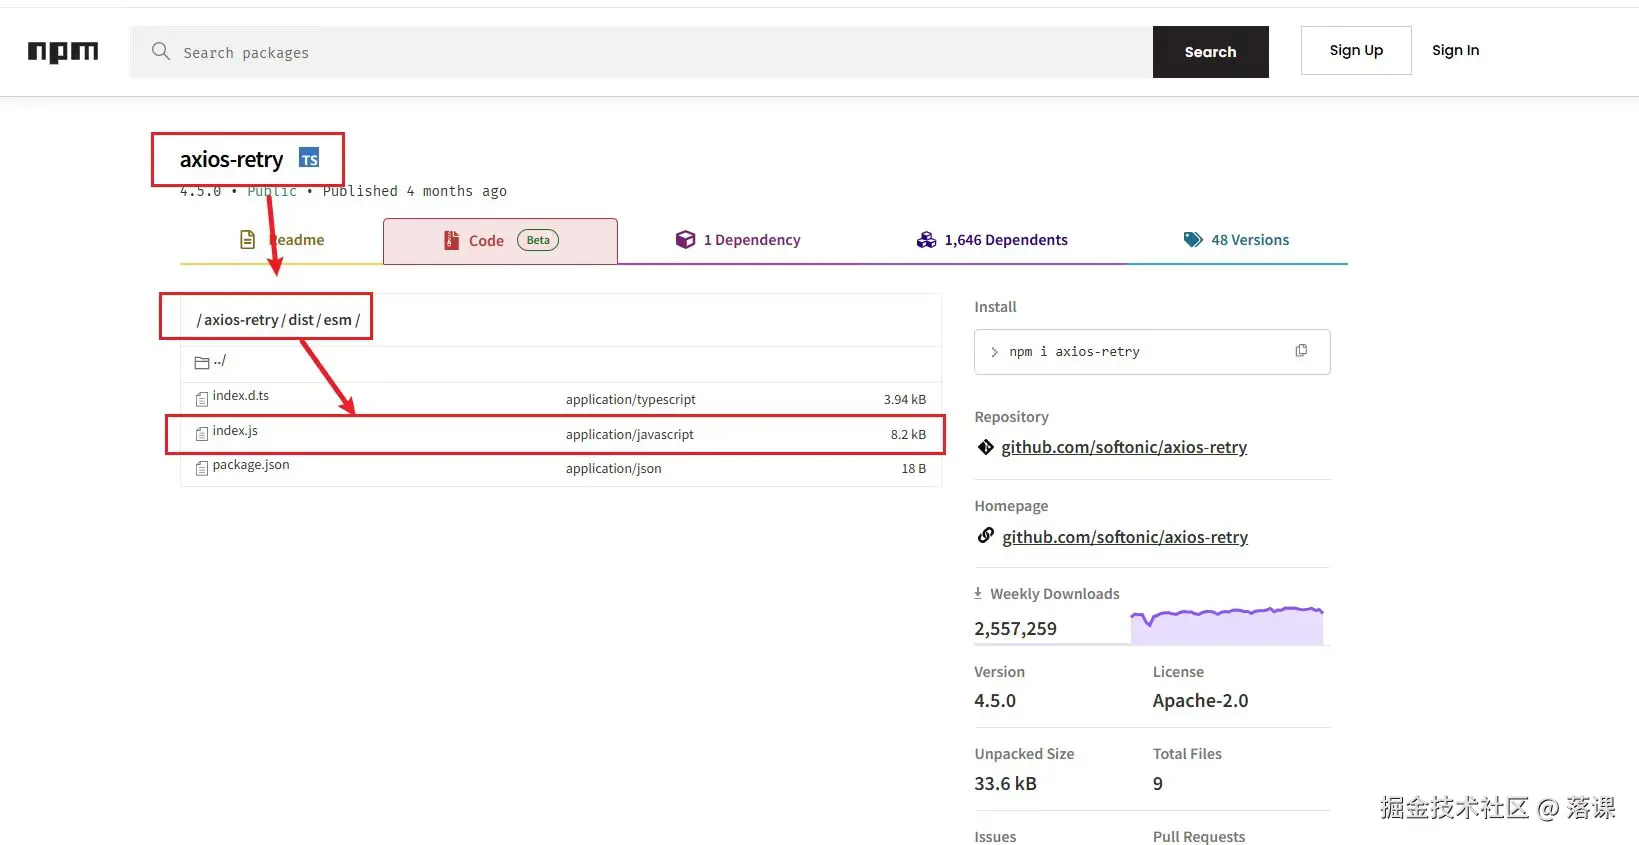
Task: Open package.json file
Action: [251, 465]
